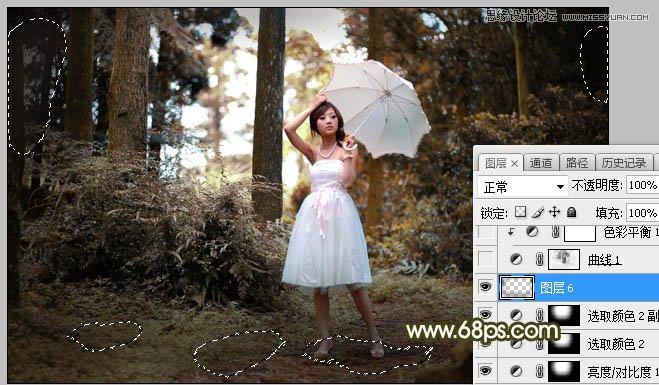Click the adjustment icon of 曲线 1
This screenshot has width=659, height=385.
click(516, 259)
